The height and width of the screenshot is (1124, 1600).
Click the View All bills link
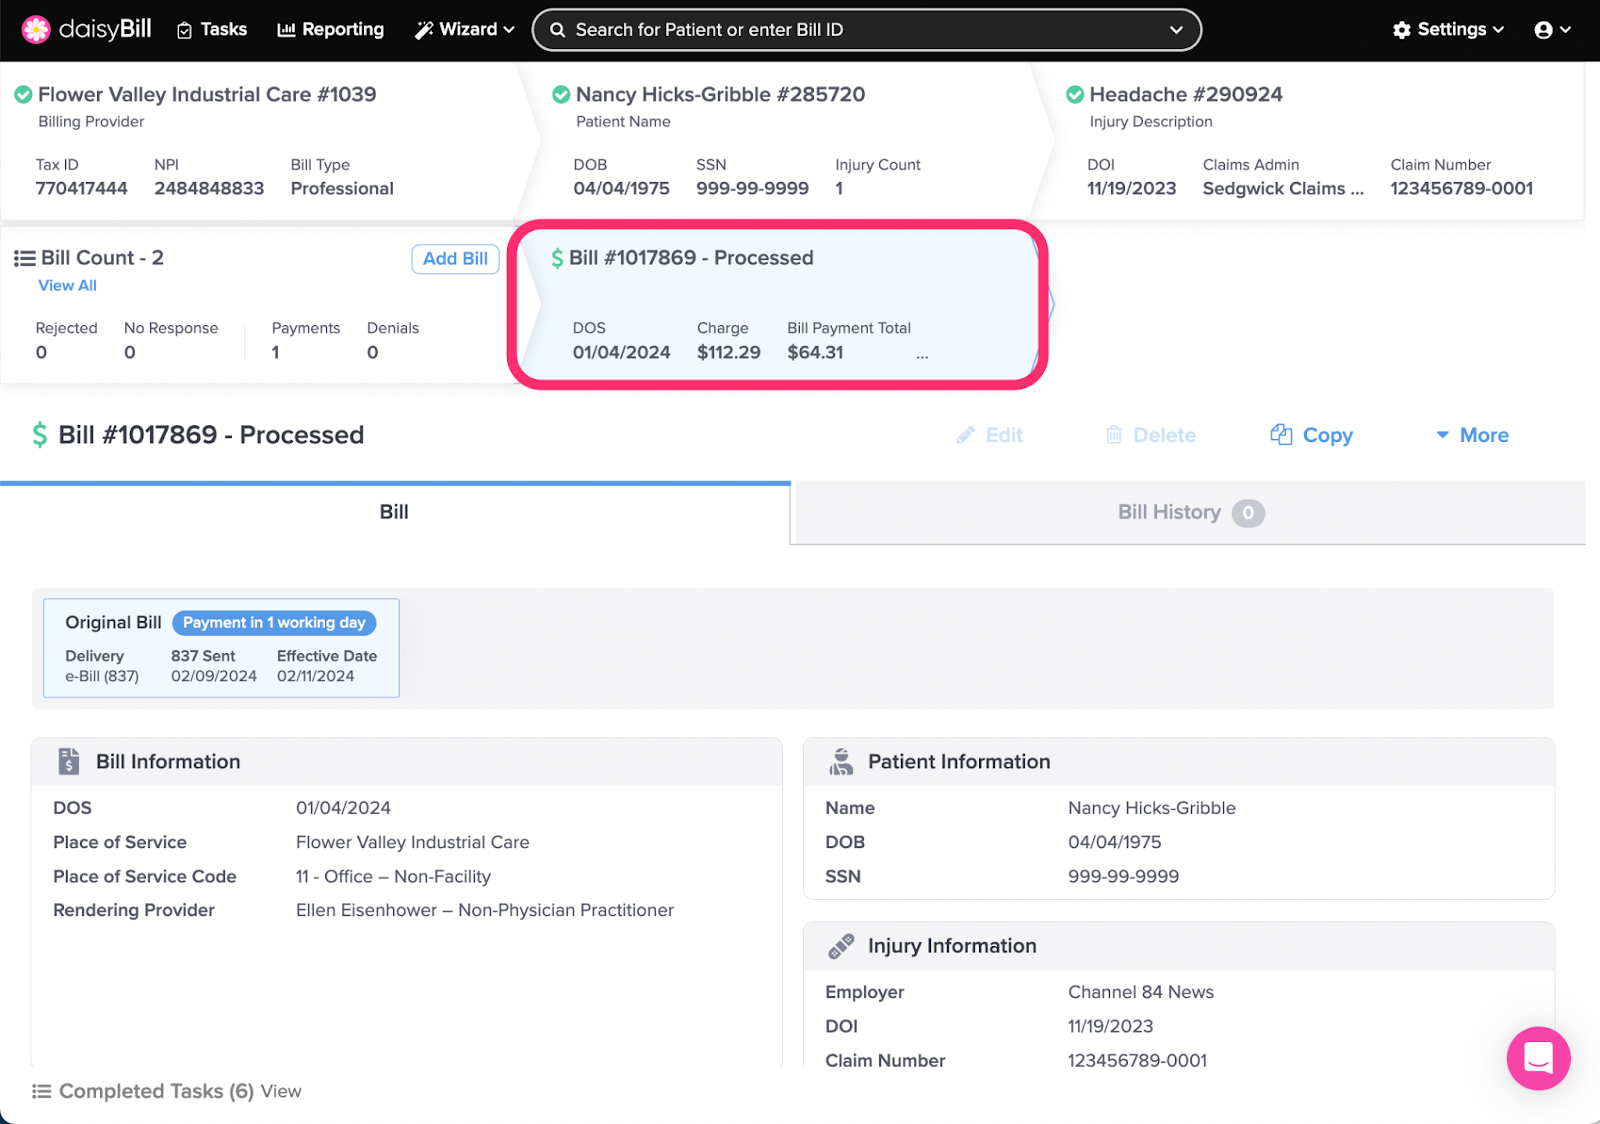pyautogui.click(x=67, y=285)
